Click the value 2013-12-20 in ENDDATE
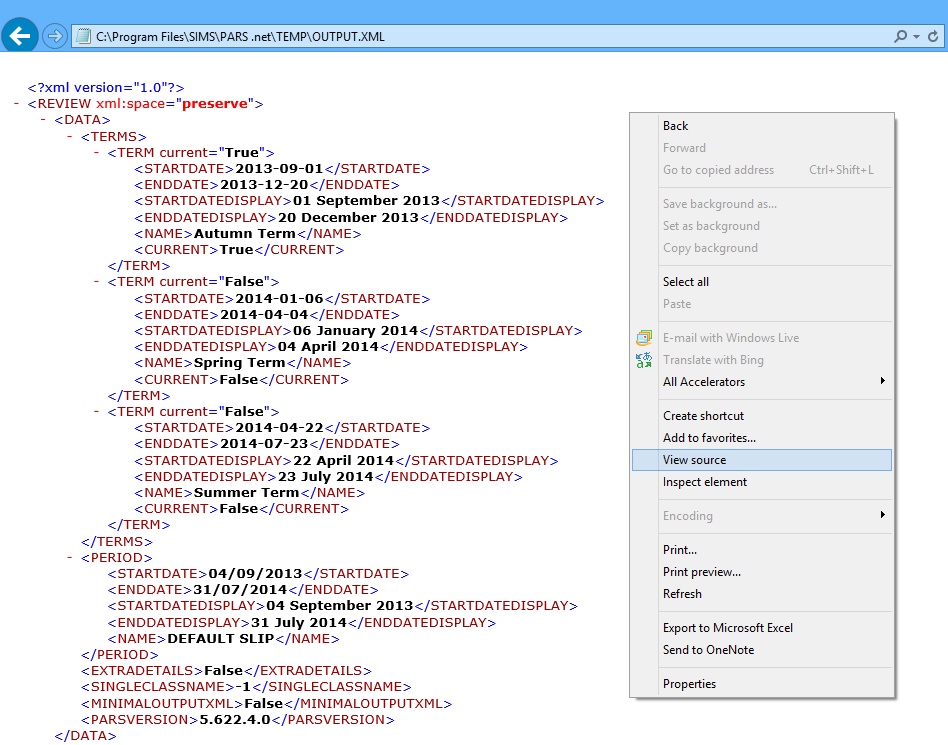This screenshot has height=745, width=948. [x=264, y=184]
